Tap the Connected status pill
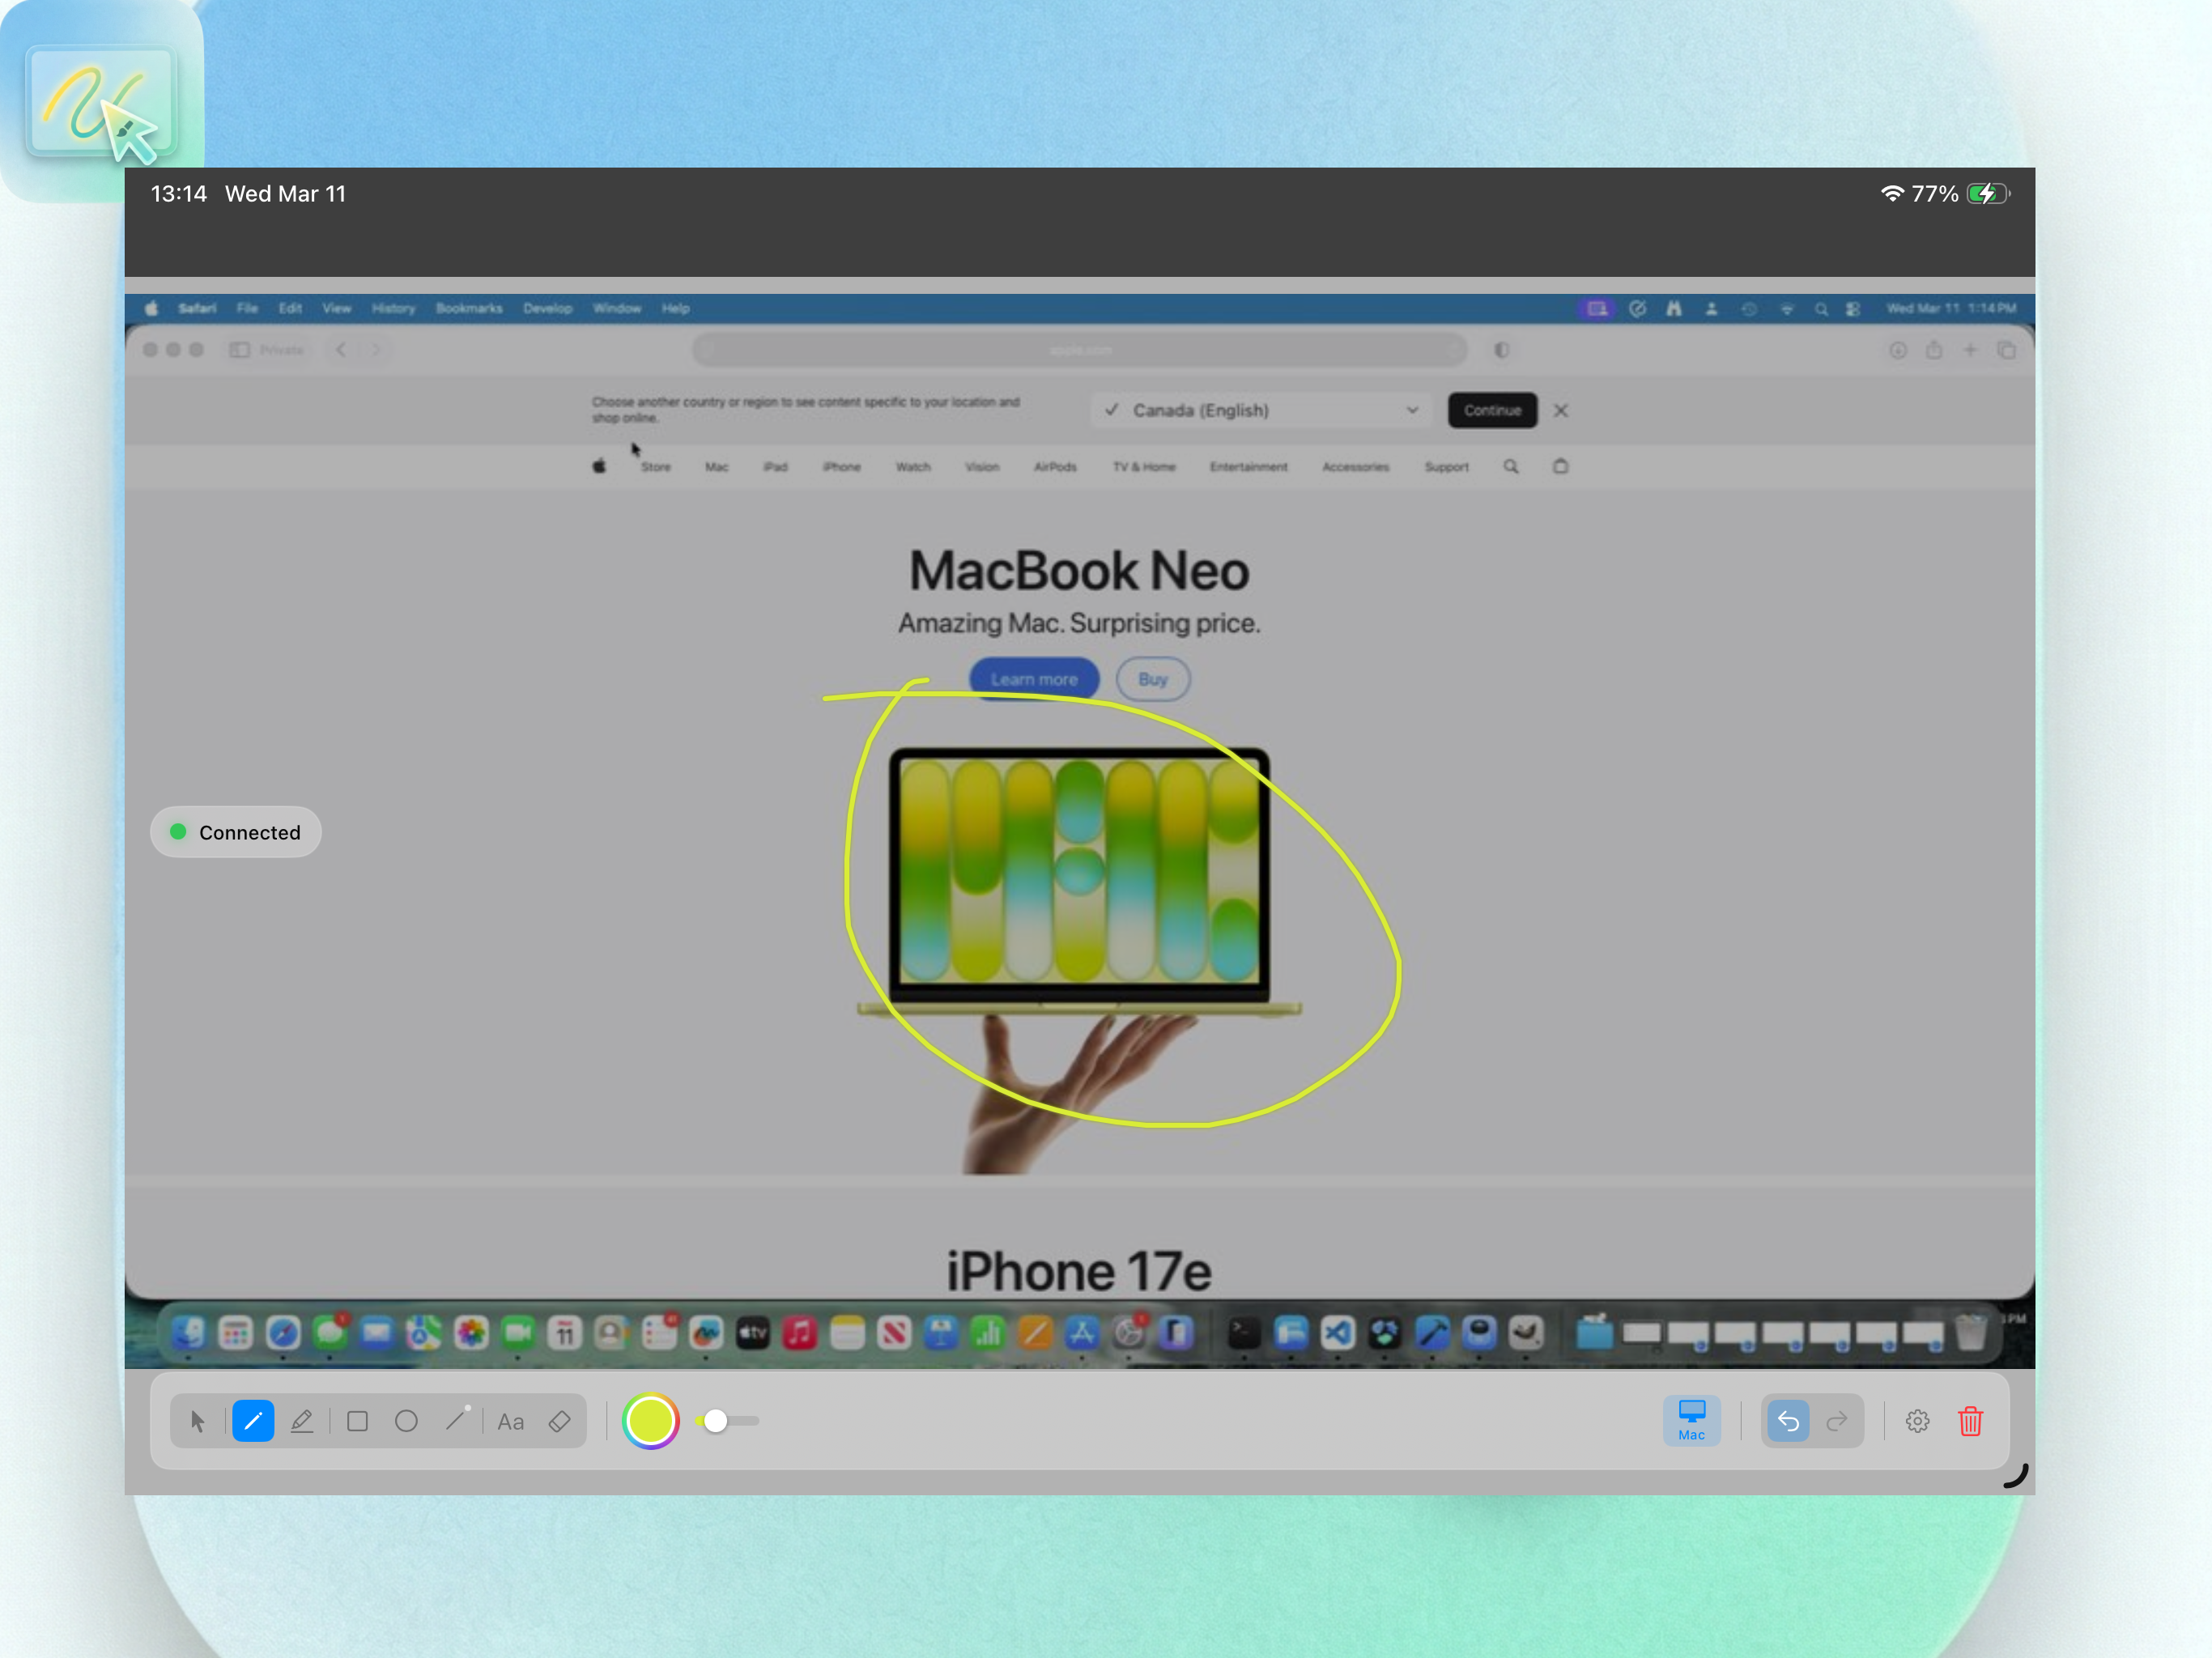 pos(236,832)
